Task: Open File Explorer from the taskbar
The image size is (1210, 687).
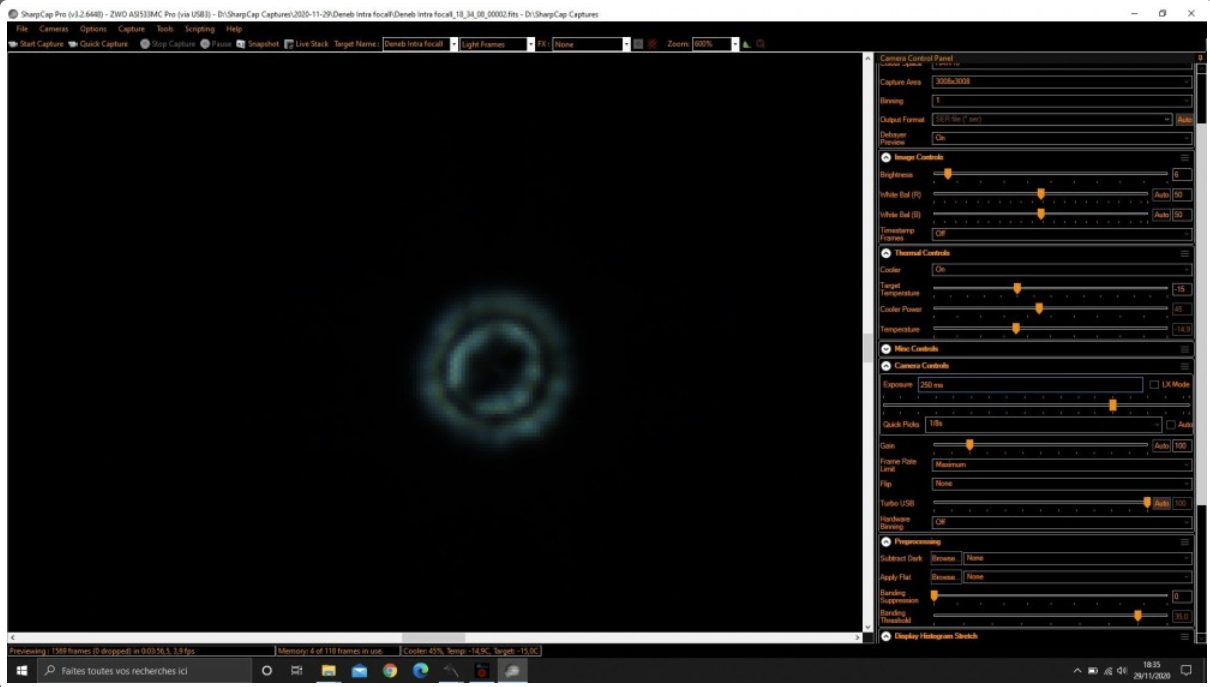Action: point(328,671)
